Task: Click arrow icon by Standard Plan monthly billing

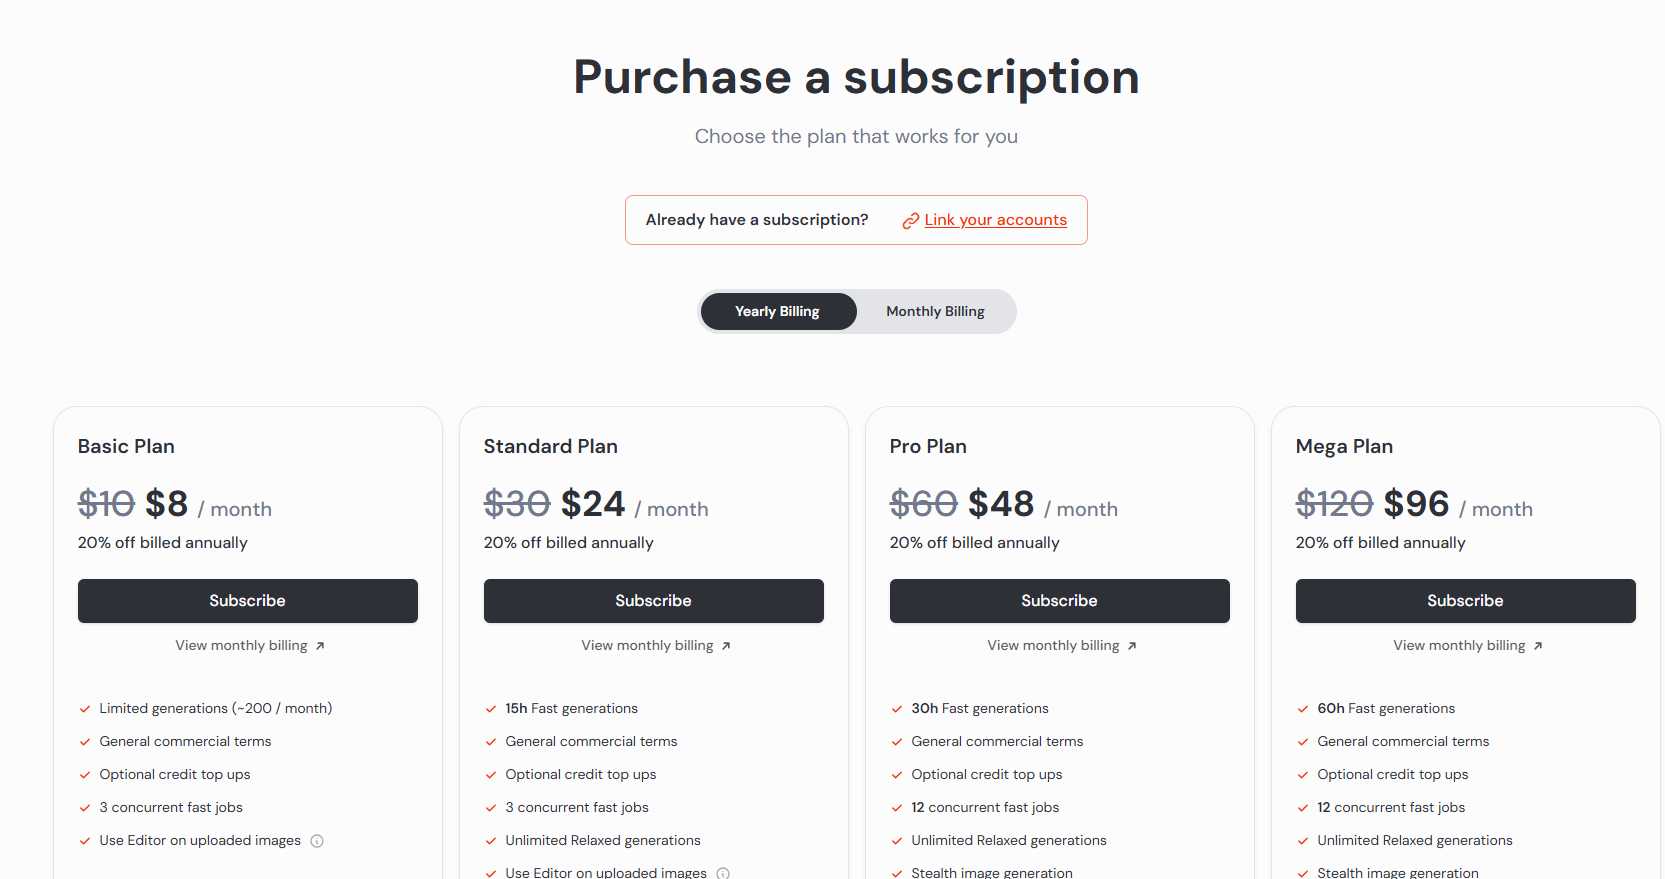Action: (726, 646)
